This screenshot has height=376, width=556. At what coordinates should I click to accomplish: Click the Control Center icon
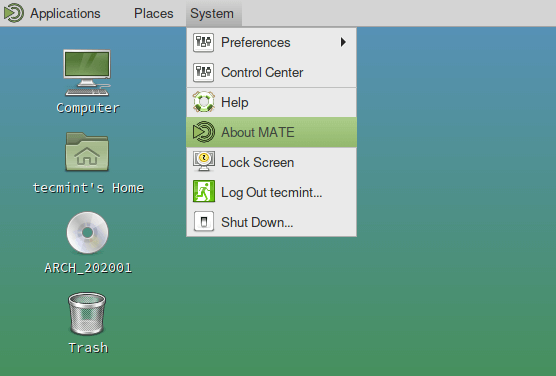click(204, 72)
